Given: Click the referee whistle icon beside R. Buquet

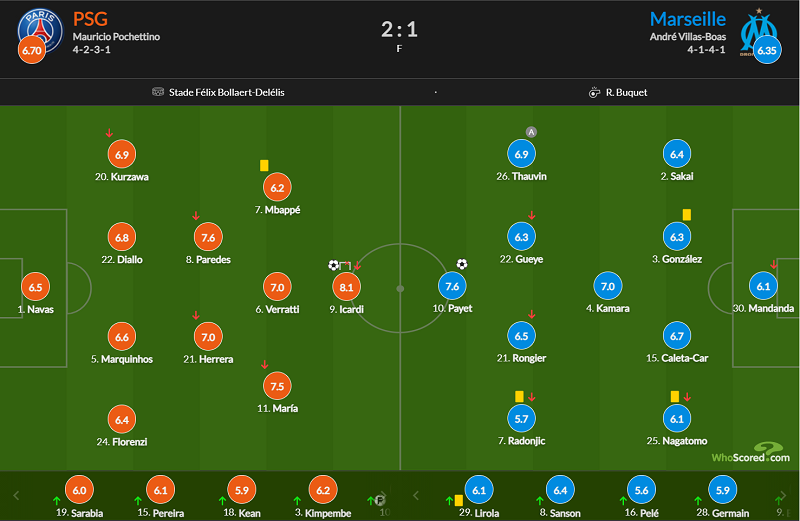Looking at the screenshot, I should (x=594, y=92).
